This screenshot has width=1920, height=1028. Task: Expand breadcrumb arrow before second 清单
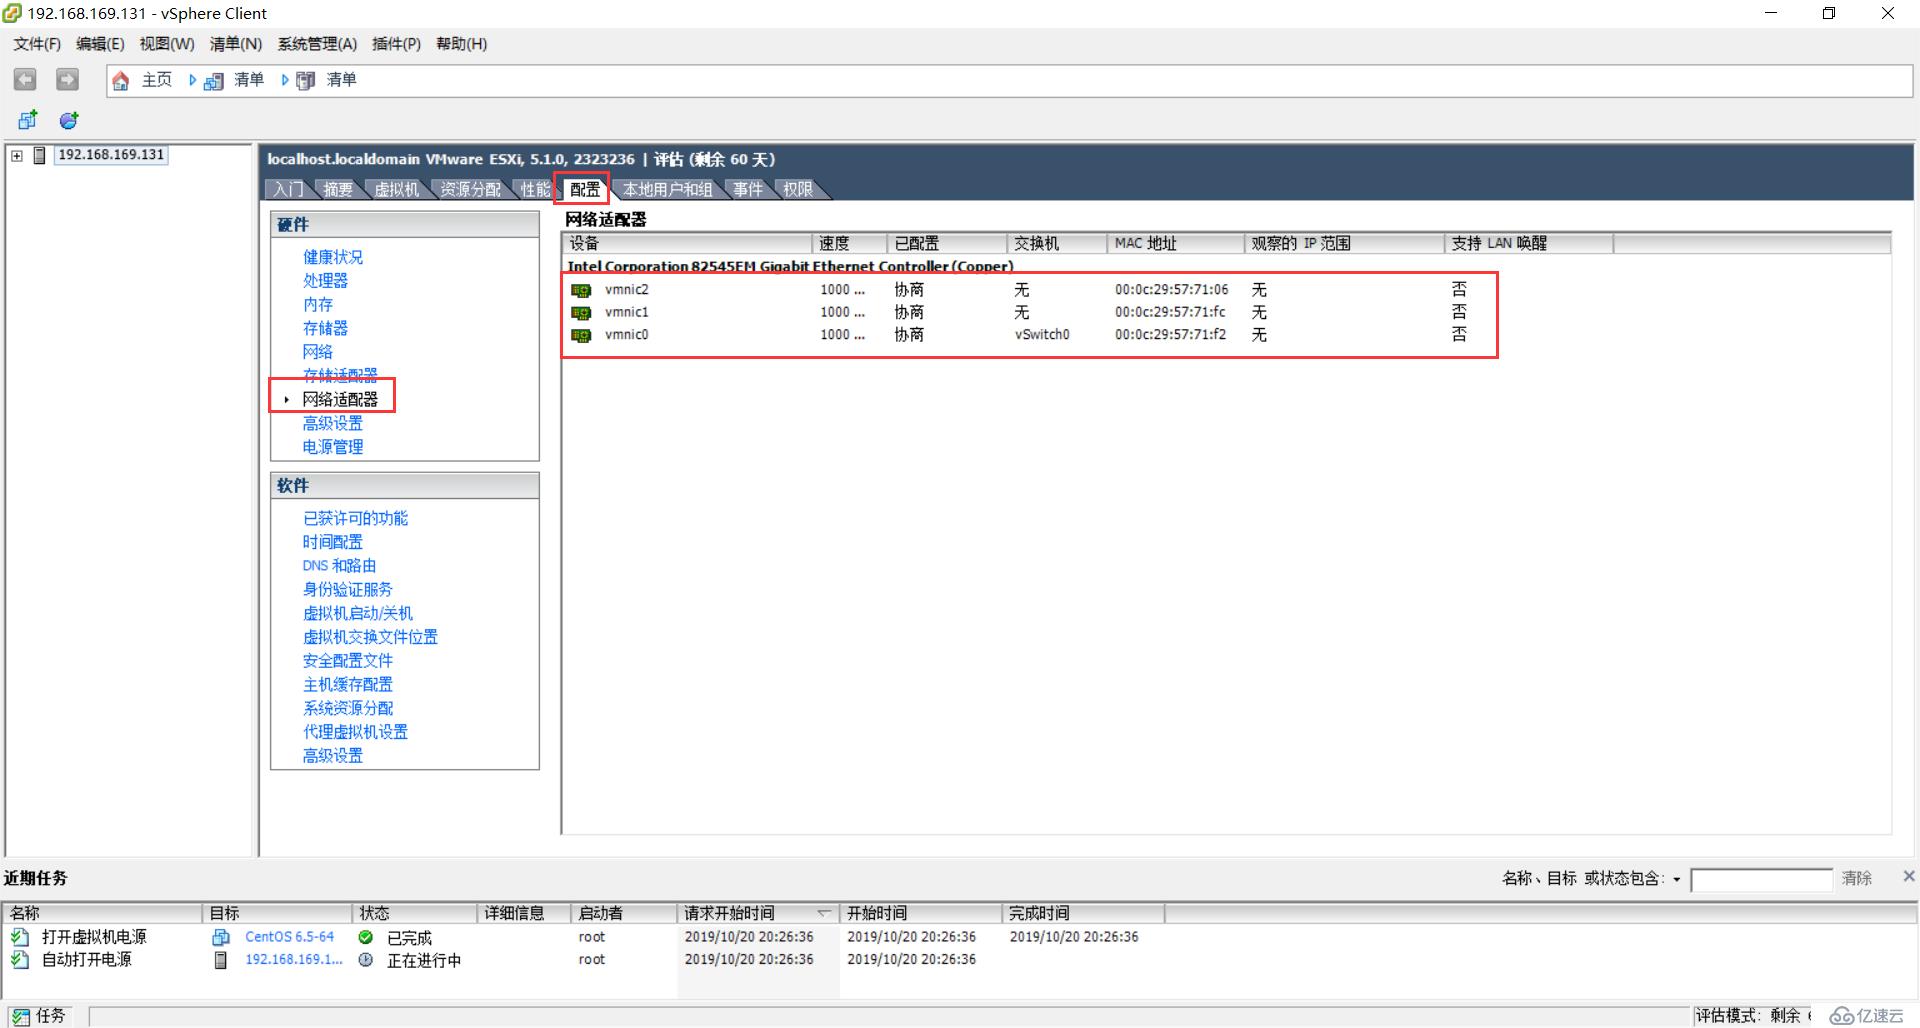pyautogui.click(x=285, y=80)
